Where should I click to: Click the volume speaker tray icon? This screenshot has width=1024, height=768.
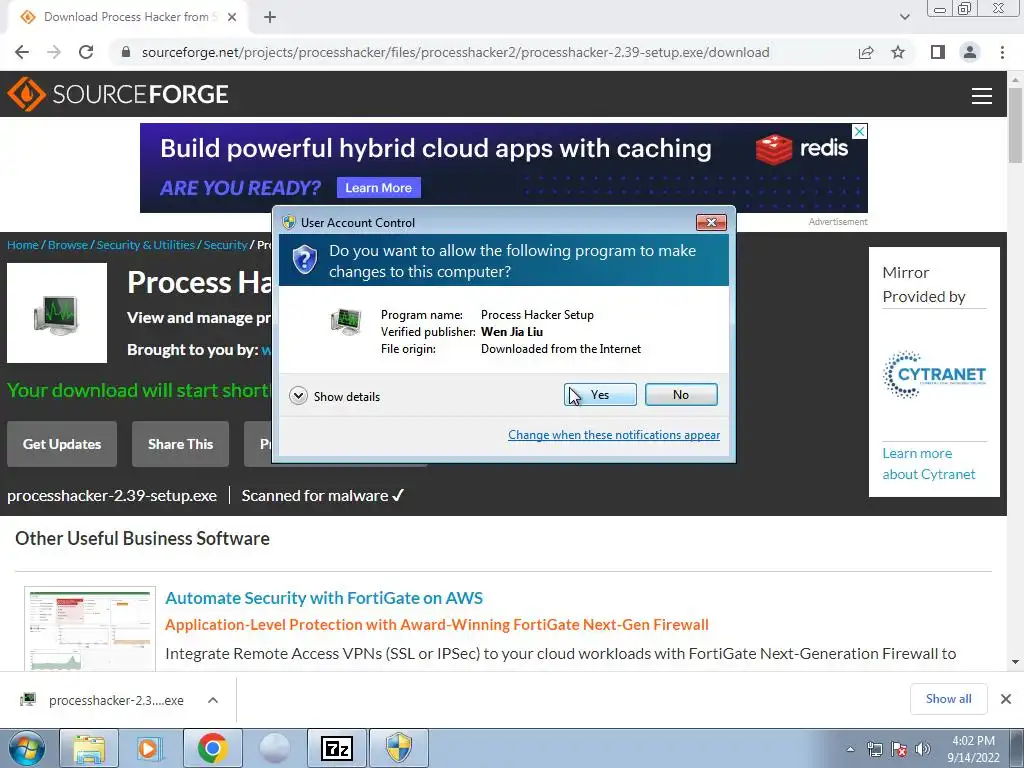tap(923, 749)
